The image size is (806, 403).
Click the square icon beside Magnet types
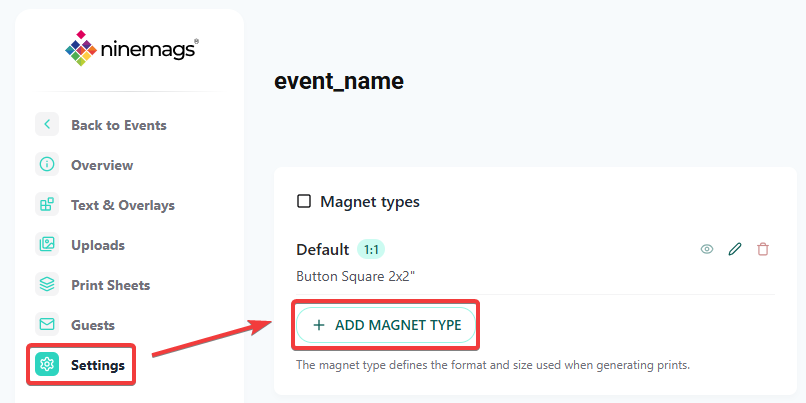click(304, 202)
